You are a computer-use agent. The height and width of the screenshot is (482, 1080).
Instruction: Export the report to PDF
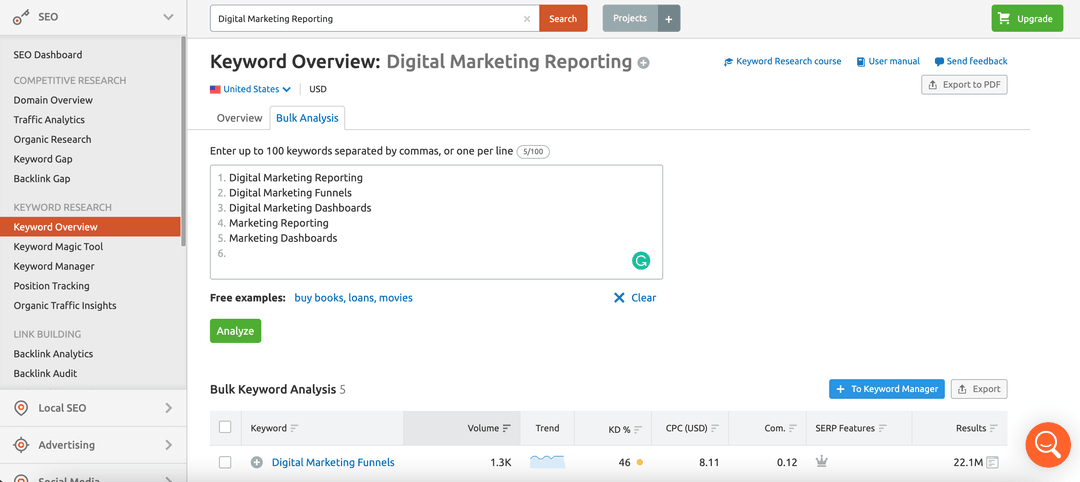click(x=964, y=85)
